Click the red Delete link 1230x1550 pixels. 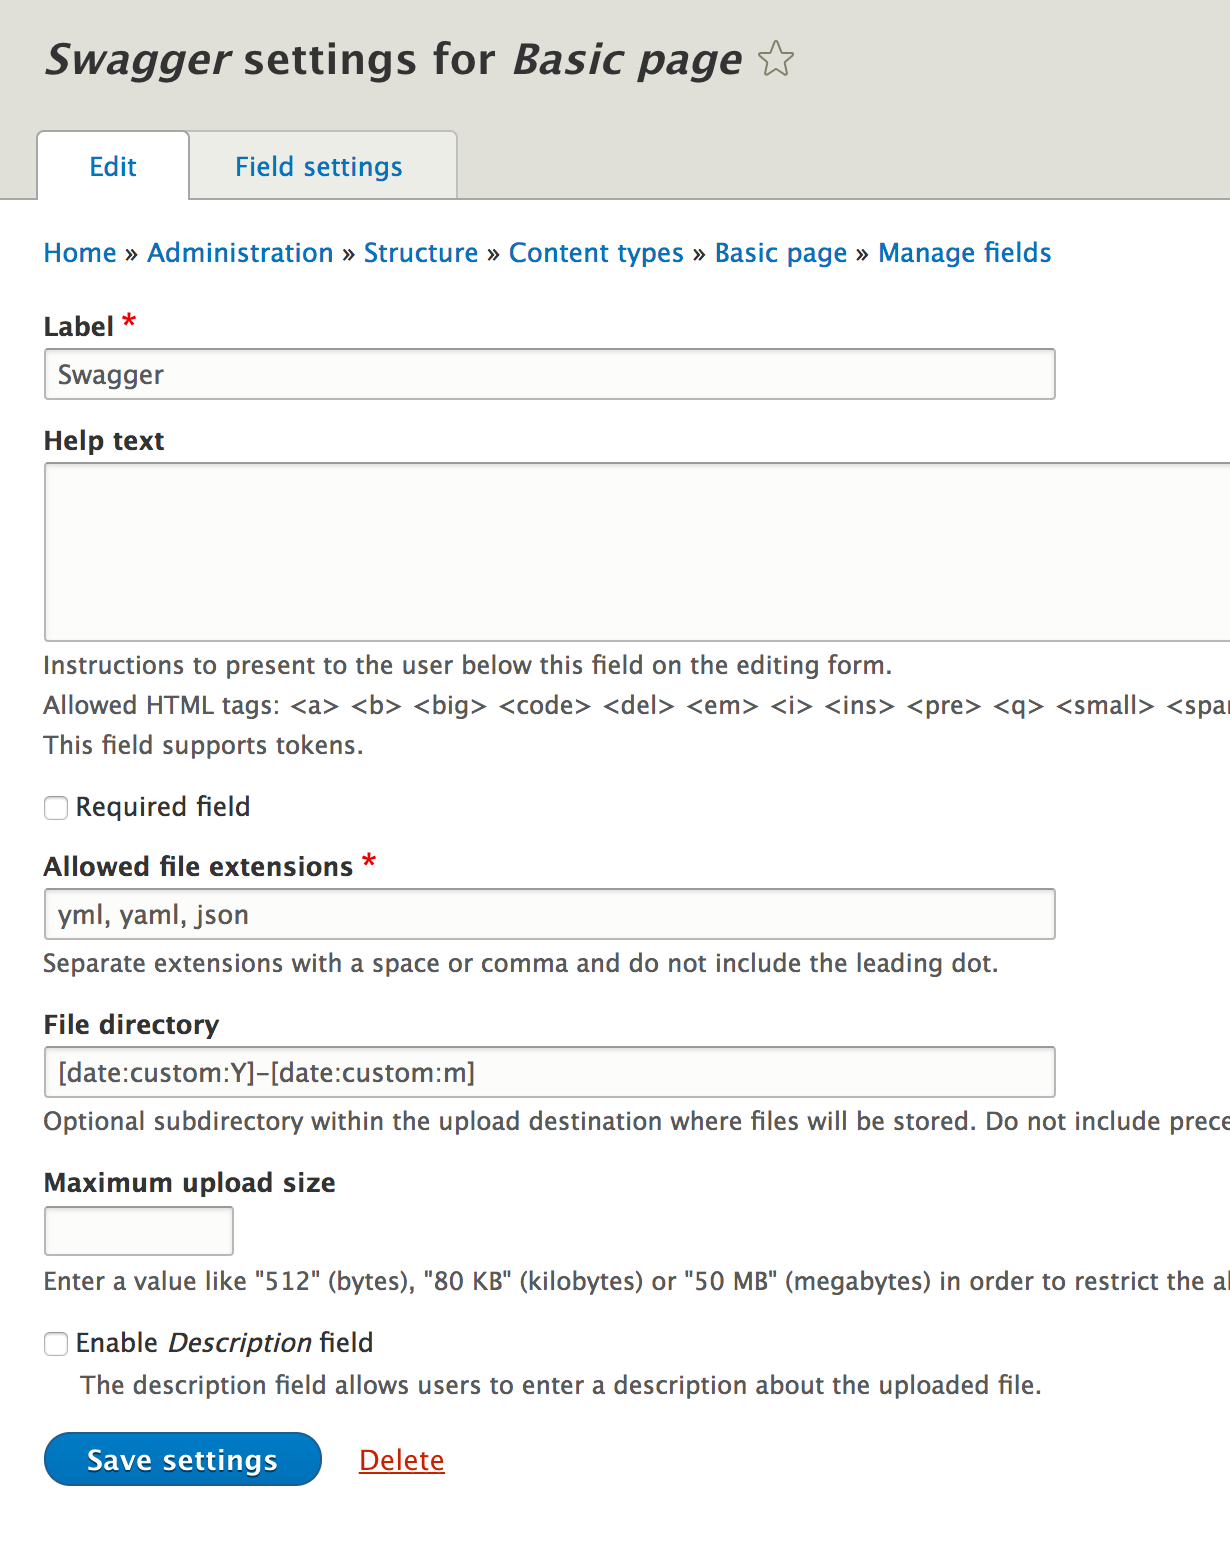402,1460
